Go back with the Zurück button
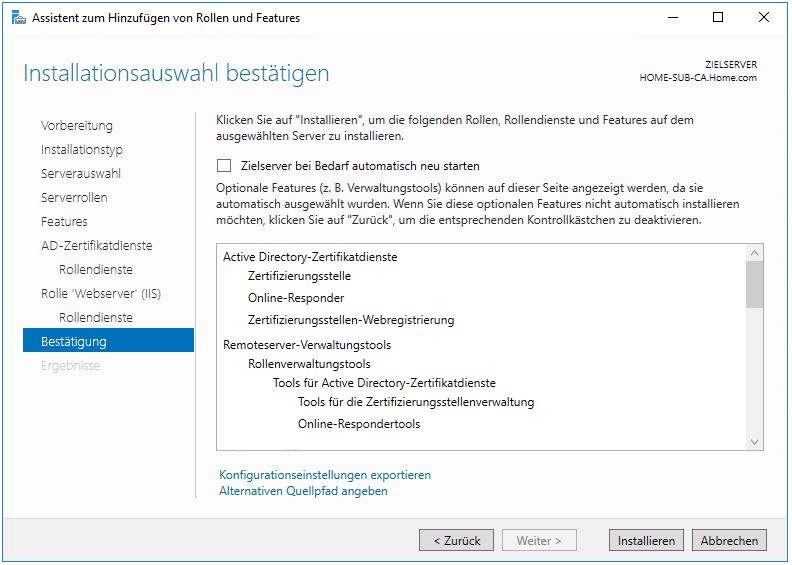Viewport: 792px width, 565px height. pos(456,540)
